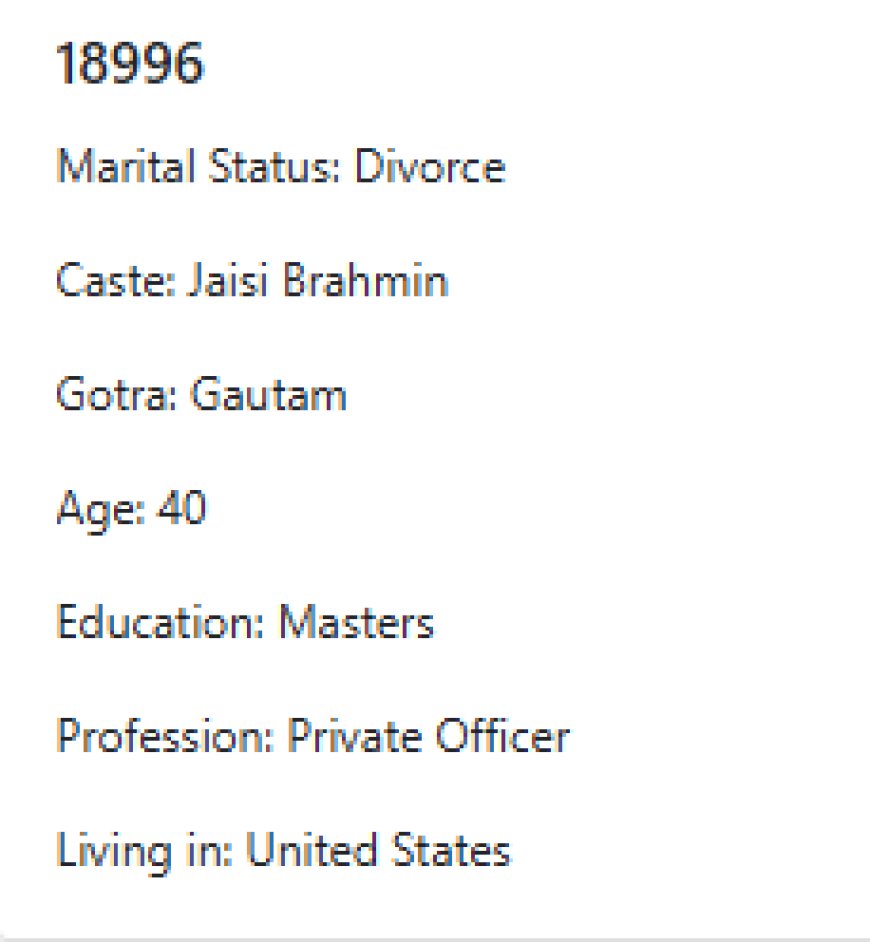
Task: Click the Marital Status label
Action: (x=199, y=166)
